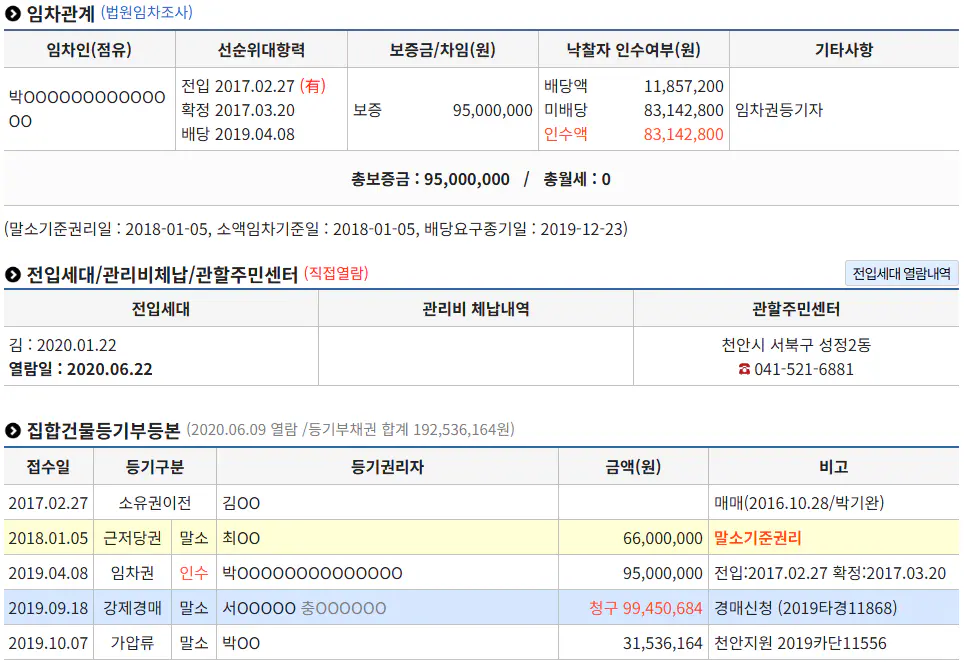Screen dimensions: 964x663
Task: Open the 법원임차조사 link
Action: (x=146, y=12)
